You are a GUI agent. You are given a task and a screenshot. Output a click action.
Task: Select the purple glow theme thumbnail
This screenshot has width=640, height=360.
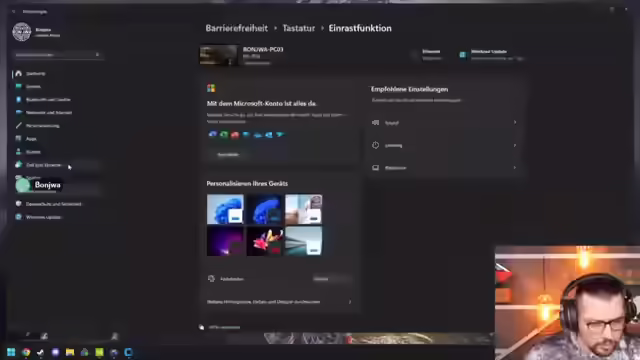click(x=225, y=241)
